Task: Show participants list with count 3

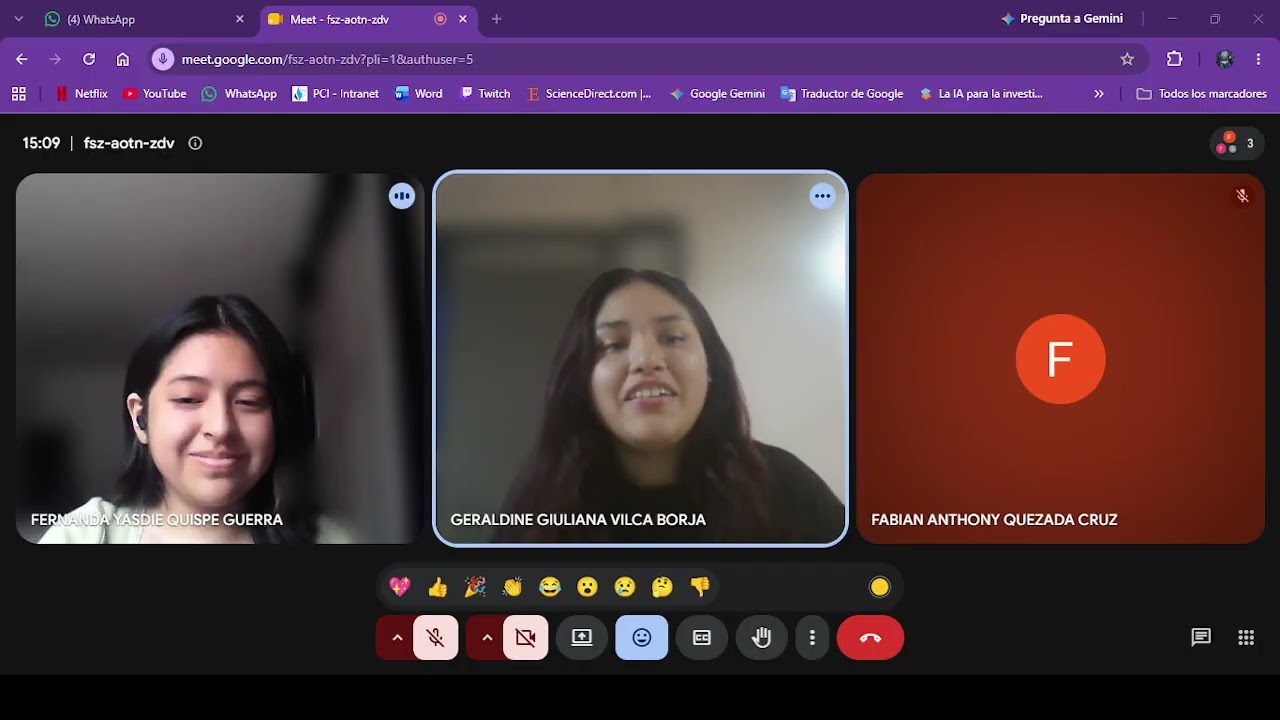Action: coord(1237,144)
